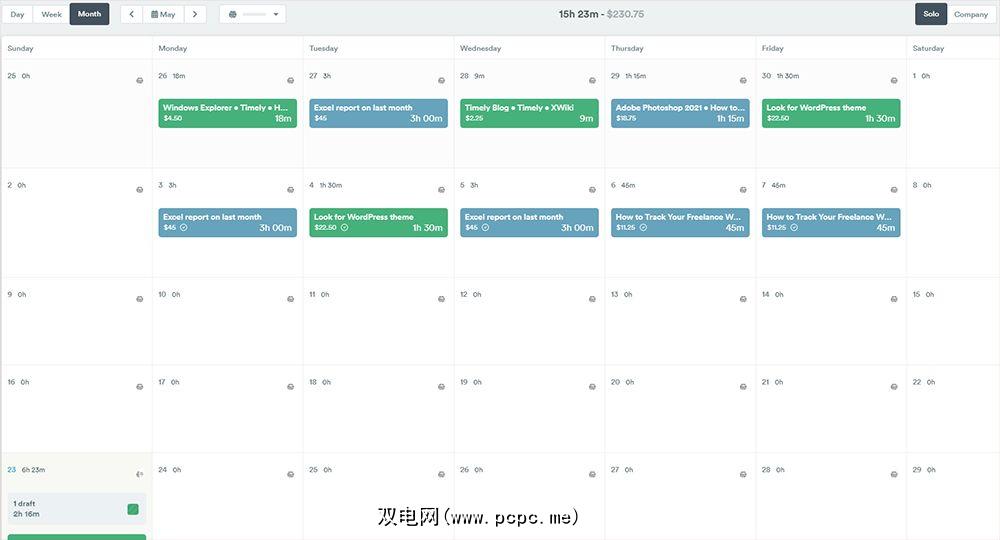
Task: Switch to Day view tab
Action: (x=18, y=14)
